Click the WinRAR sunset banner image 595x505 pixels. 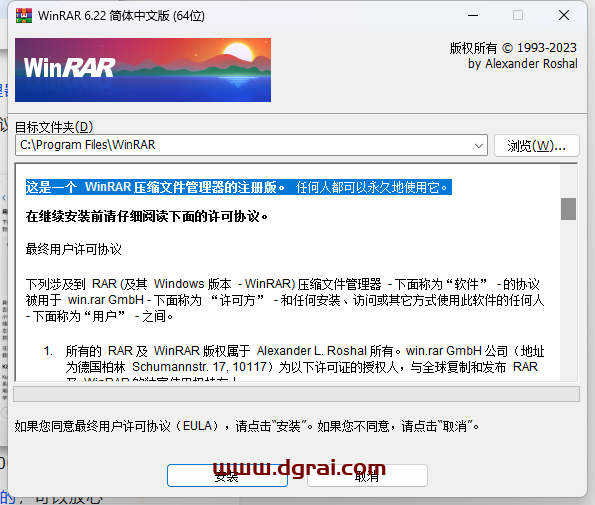[x=143, y=70]
